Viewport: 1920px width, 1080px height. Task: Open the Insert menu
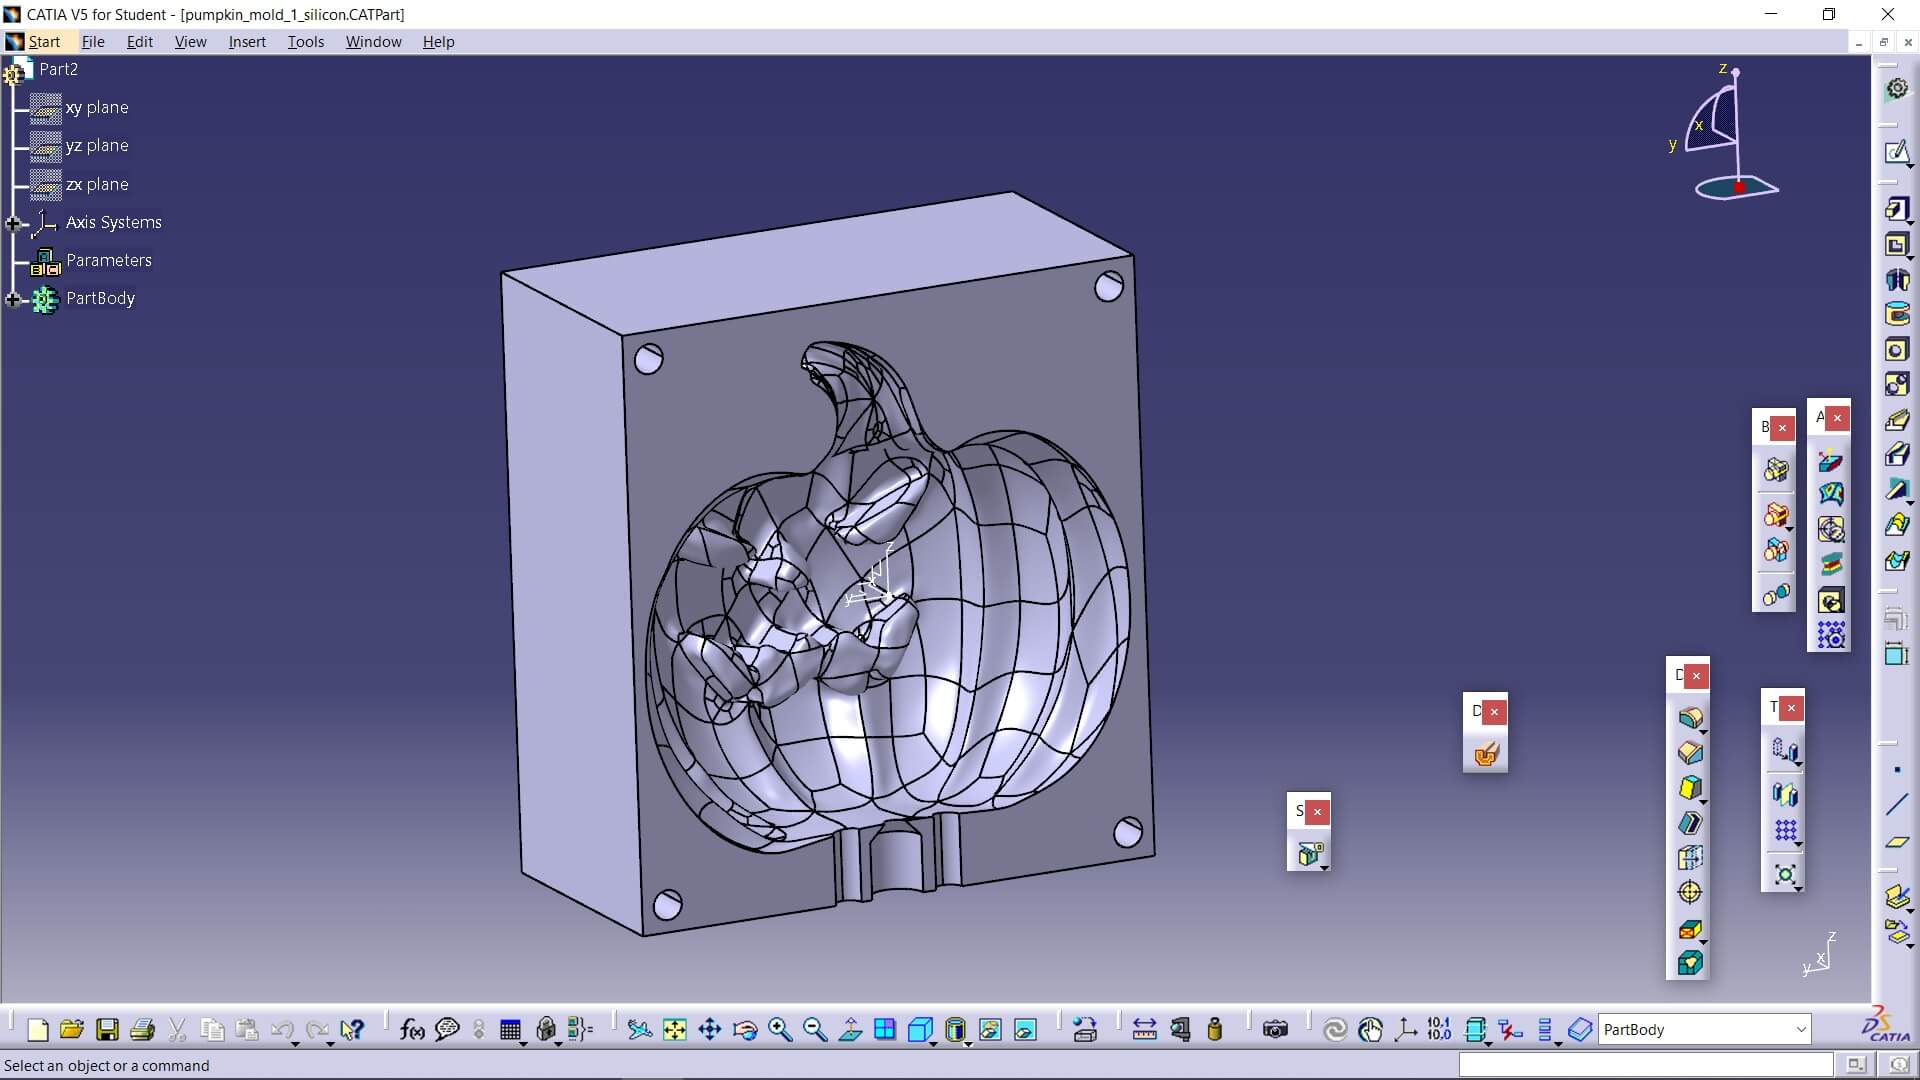pyautogui.click(x=247, y=42)
